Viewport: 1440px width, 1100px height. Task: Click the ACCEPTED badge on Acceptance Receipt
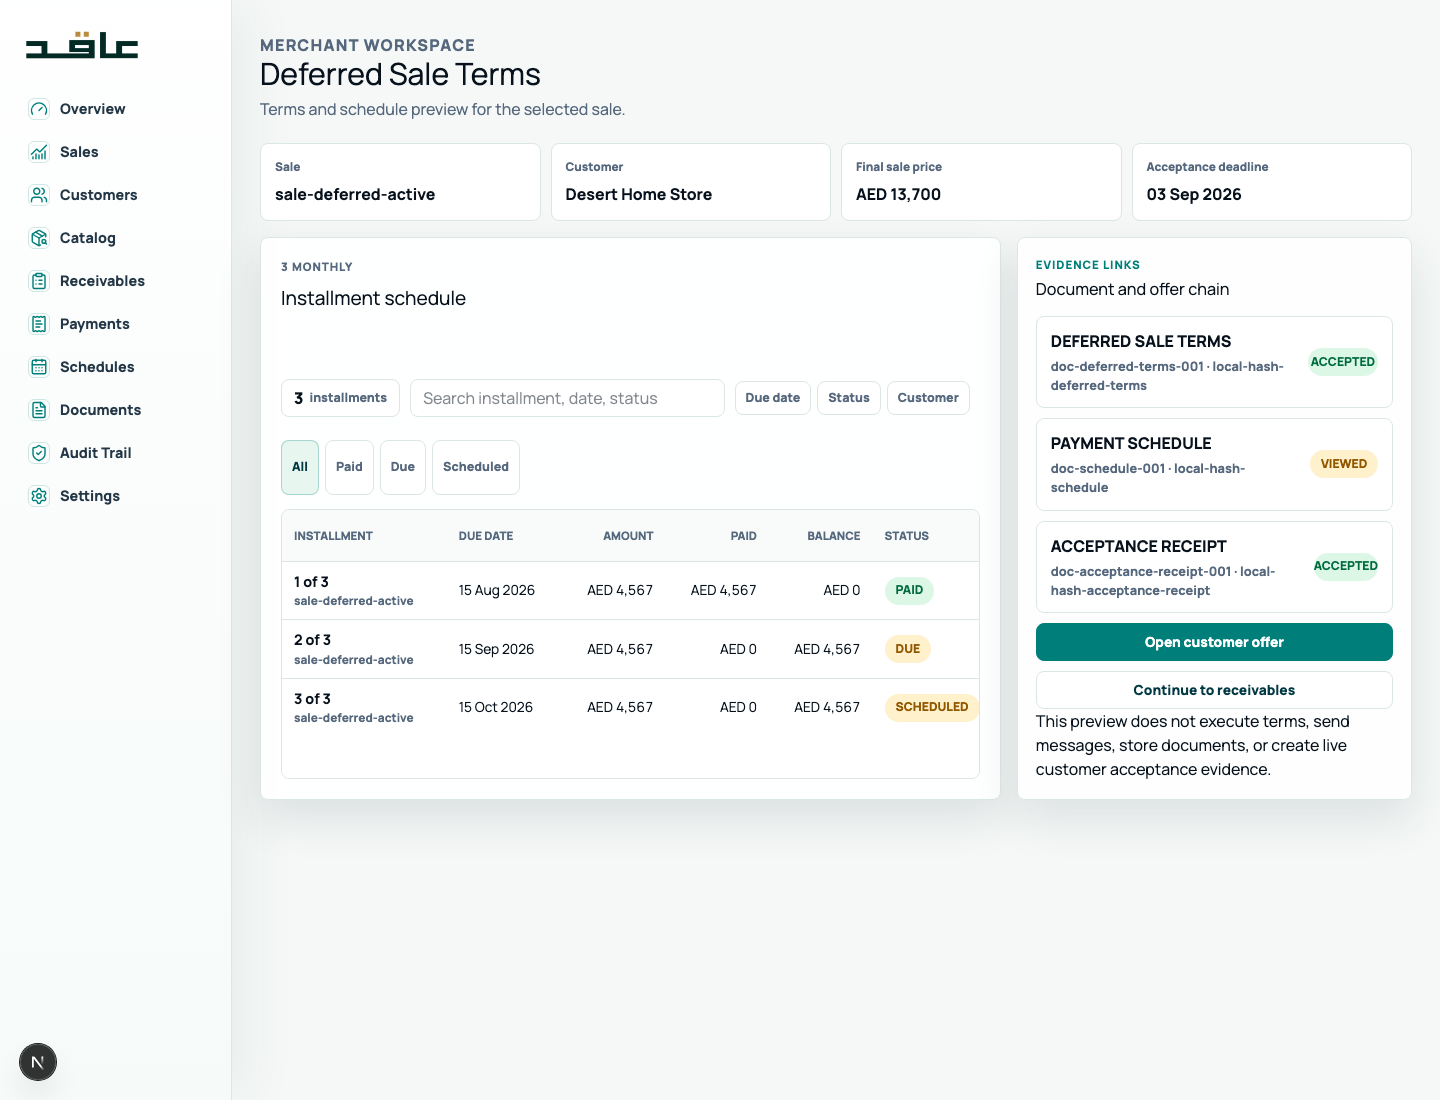pos(1346,566)
